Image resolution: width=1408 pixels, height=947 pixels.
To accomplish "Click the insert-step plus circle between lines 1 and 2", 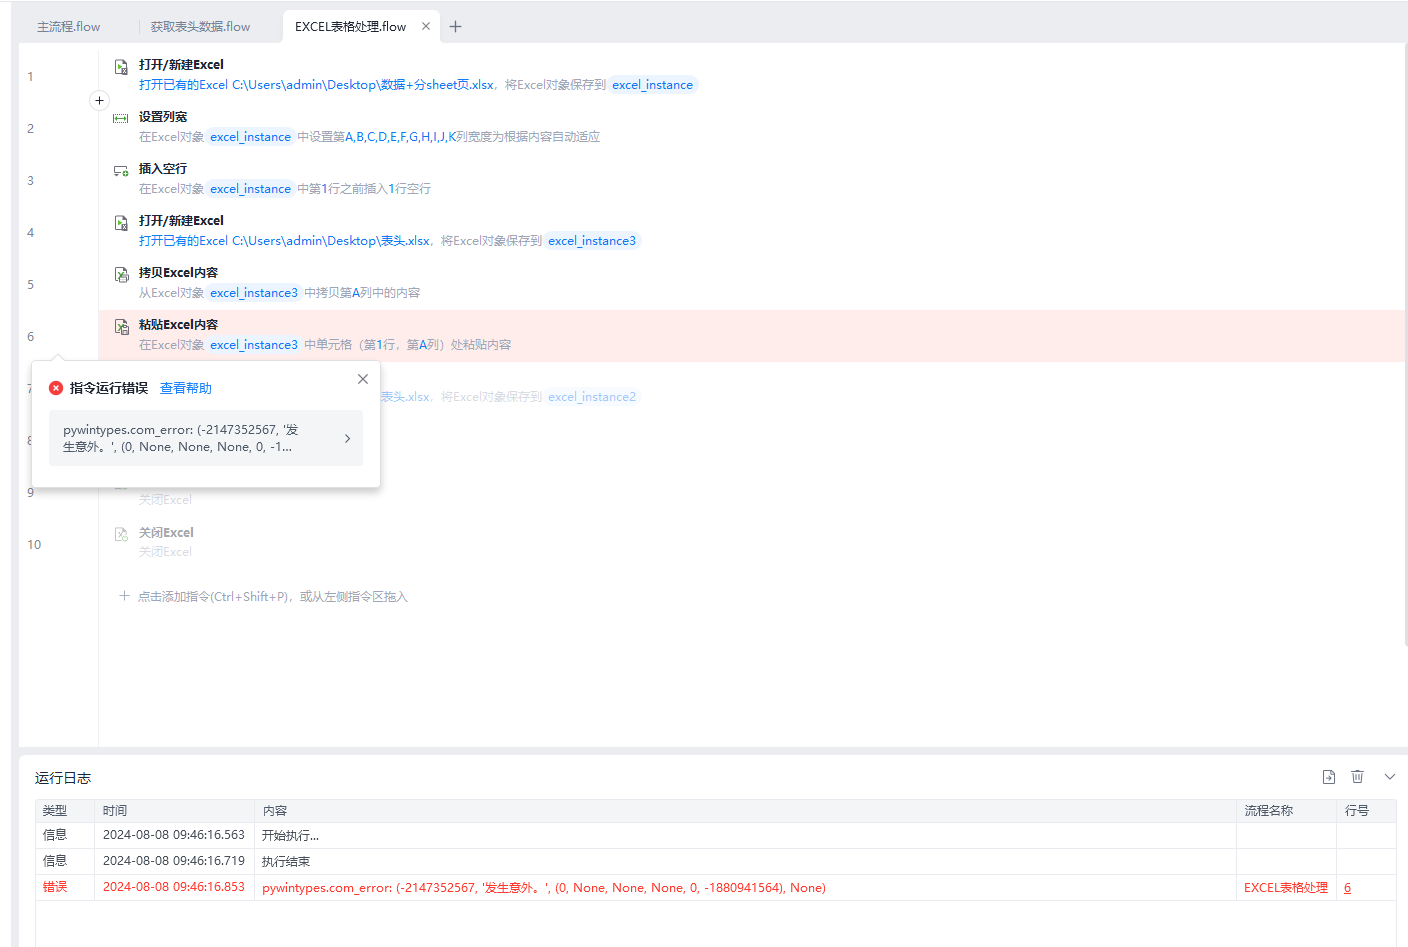I will tap(99, 100).
